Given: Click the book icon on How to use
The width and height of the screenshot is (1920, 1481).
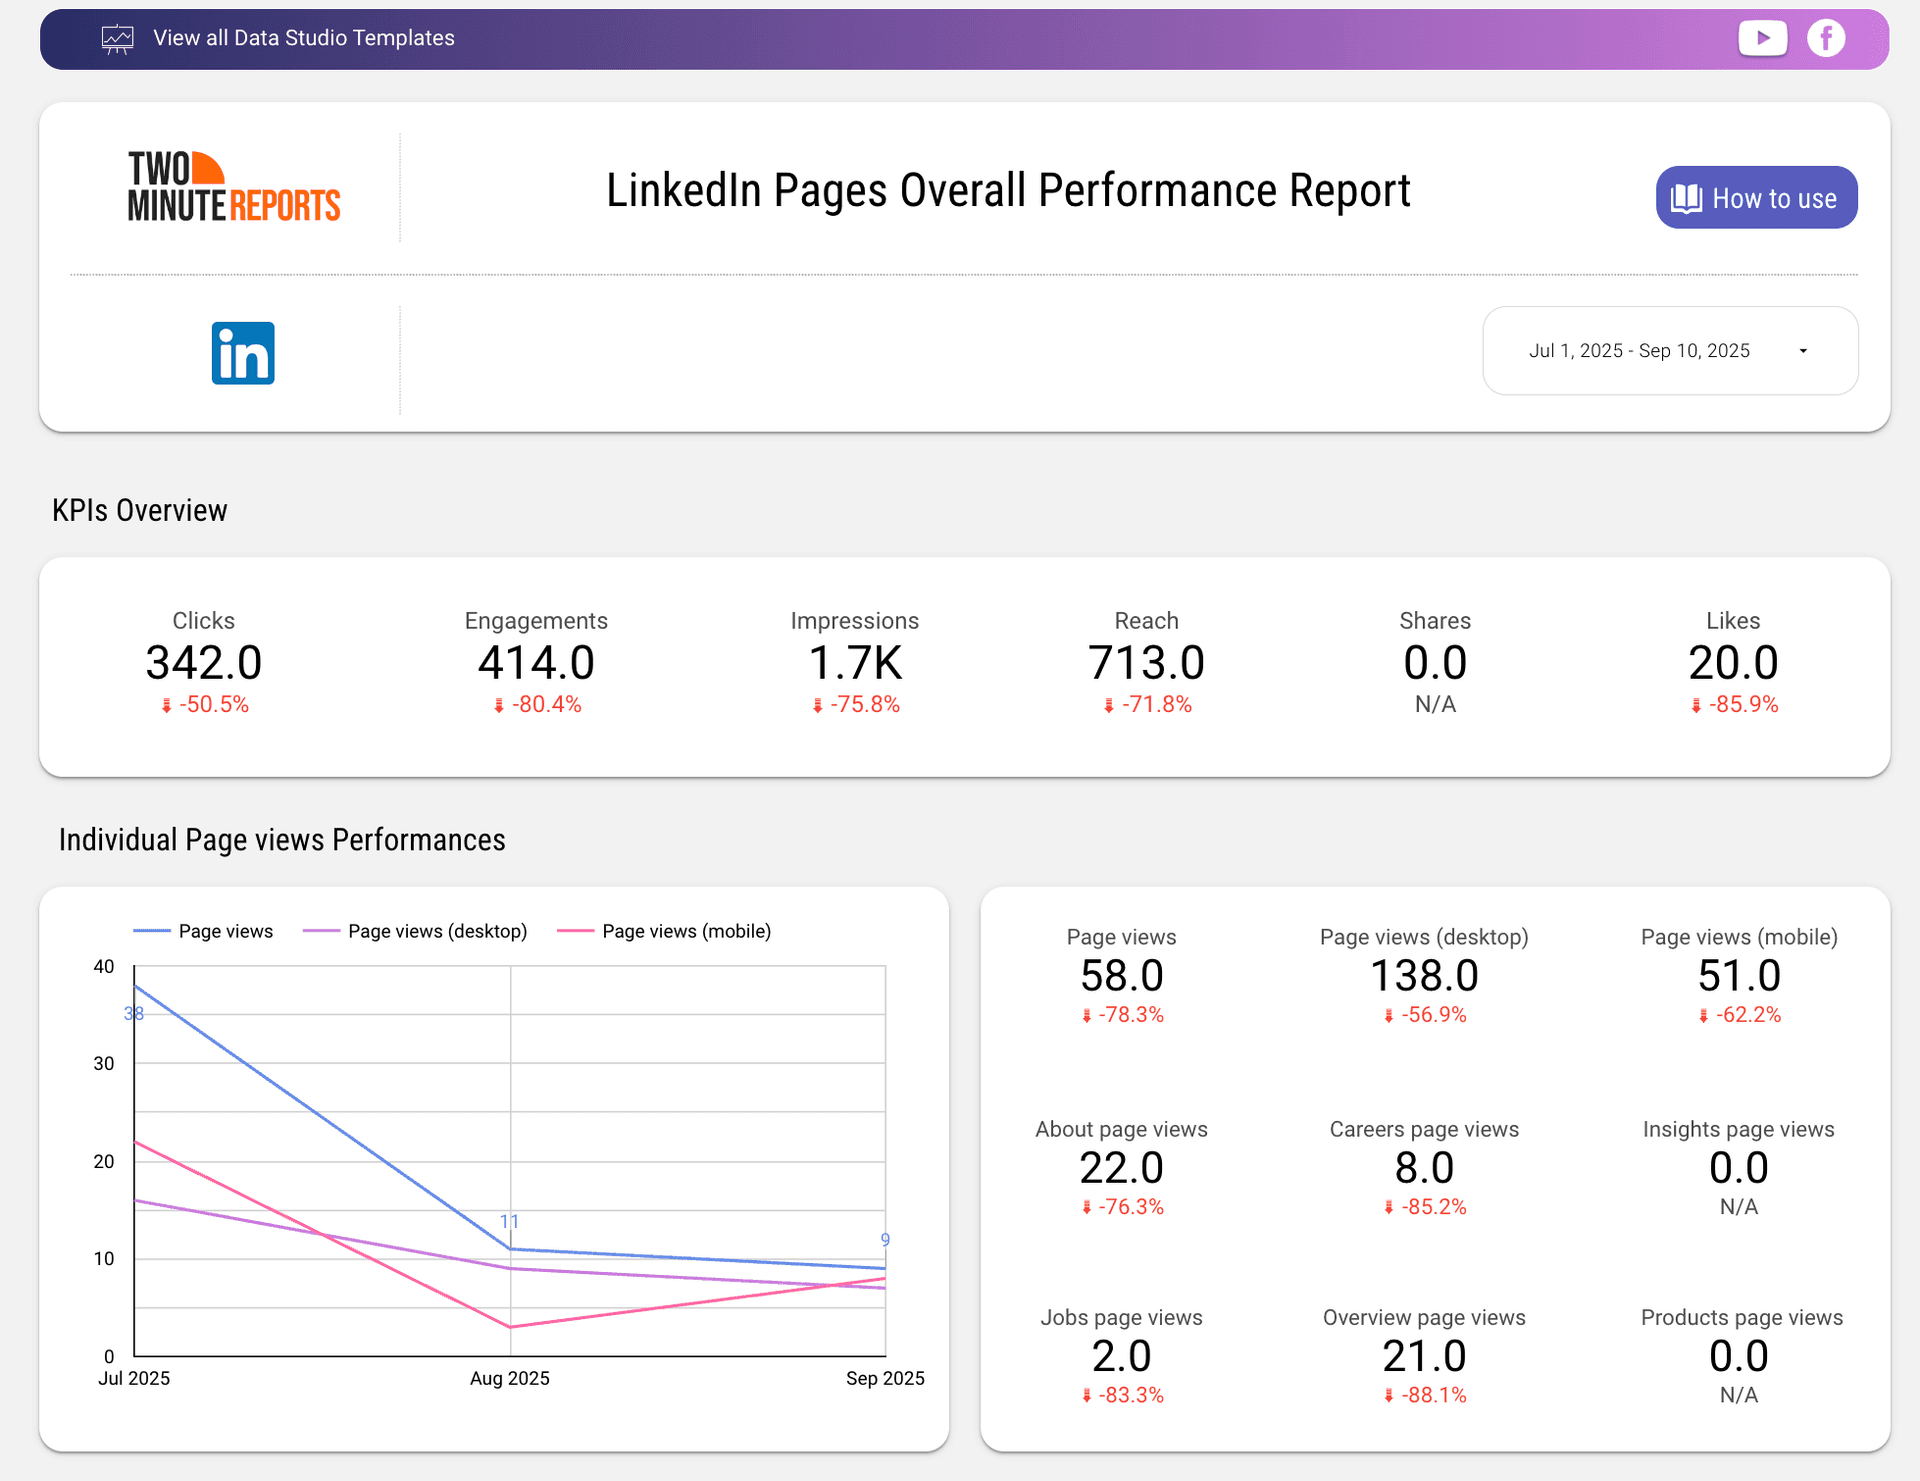Looking at the screenshot, I should [x=1686, y=198].
